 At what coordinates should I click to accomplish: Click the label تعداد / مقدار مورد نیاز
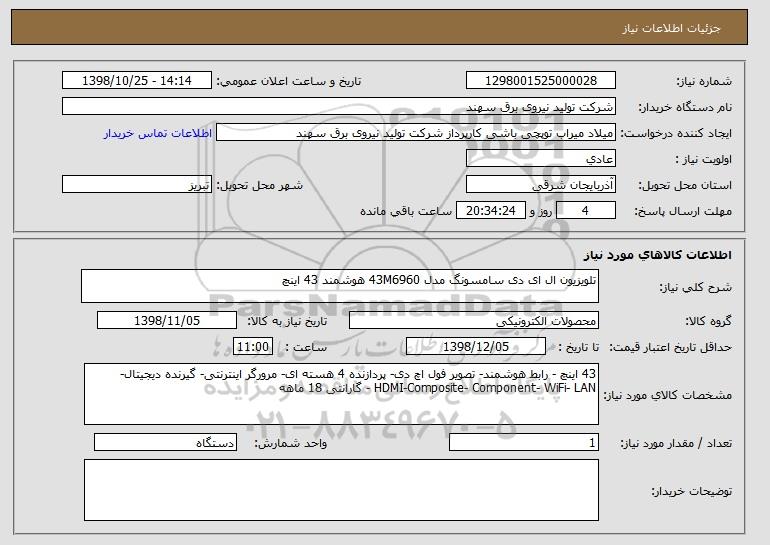676,443
